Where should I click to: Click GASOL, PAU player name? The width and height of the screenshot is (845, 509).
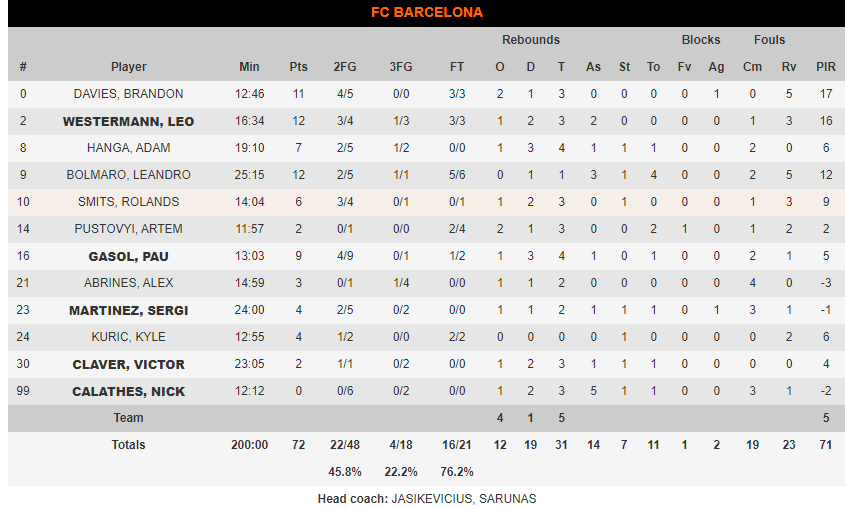(x=128, y=256)
